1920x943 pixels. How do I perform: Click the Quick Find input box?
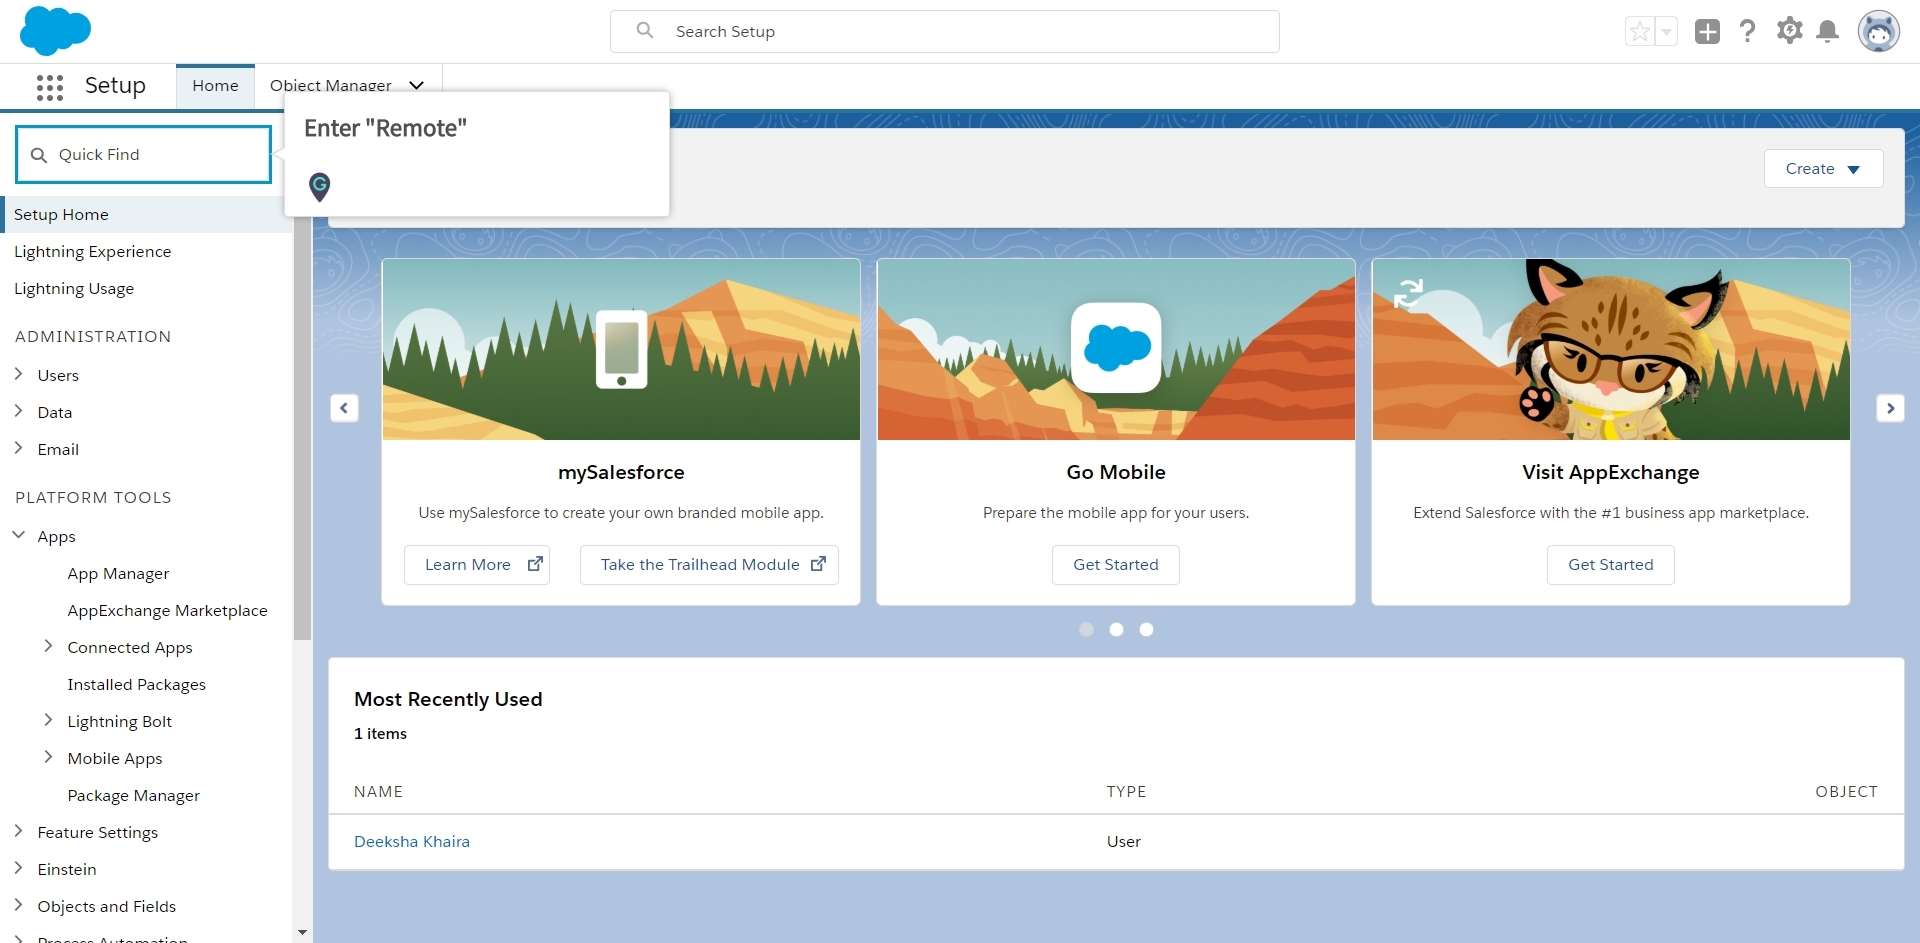click(144, 154)
